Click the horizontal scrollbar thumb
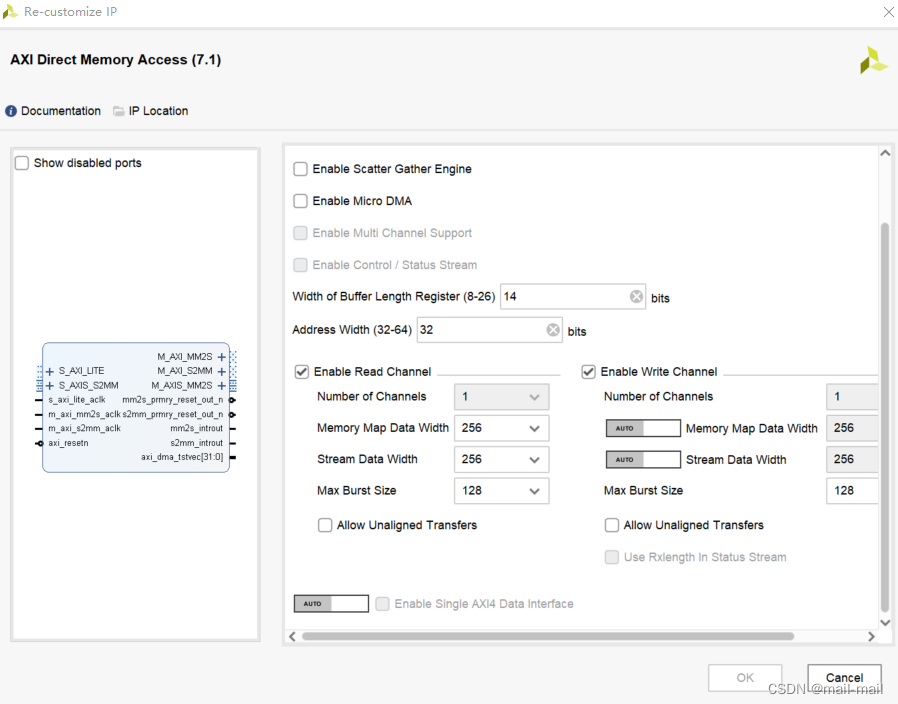The height and width of the screenshot is (704, 898). coord(548,636)
